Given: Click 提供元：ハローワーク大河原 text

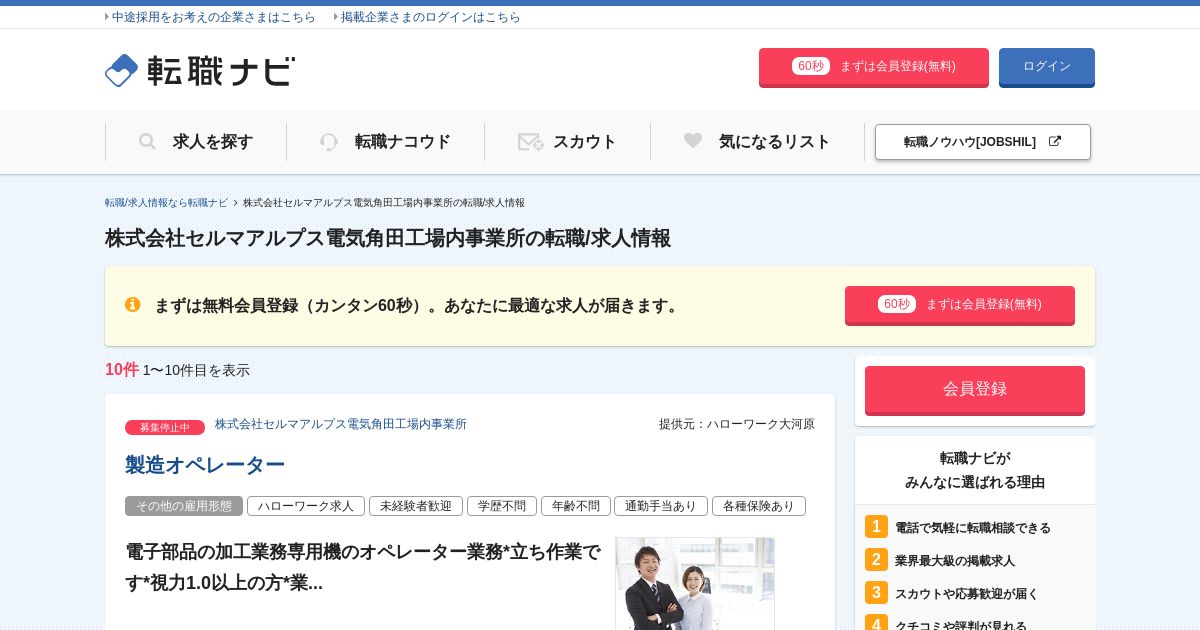Looking at the screenshot, I should [737, 424].
